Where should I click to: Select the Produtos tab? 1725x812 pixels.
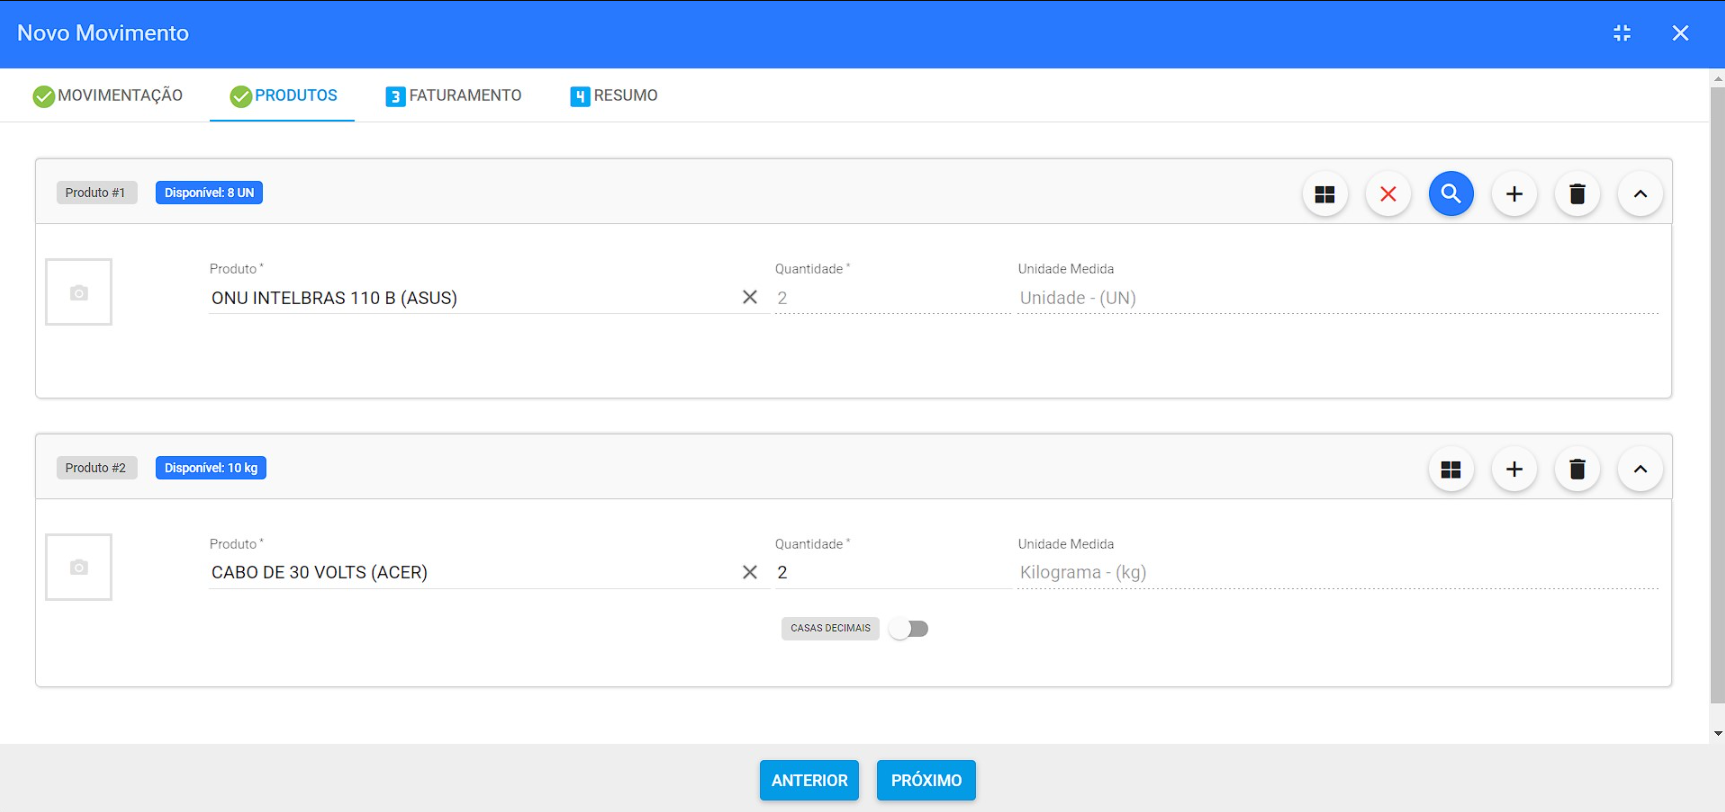(283, 96)
